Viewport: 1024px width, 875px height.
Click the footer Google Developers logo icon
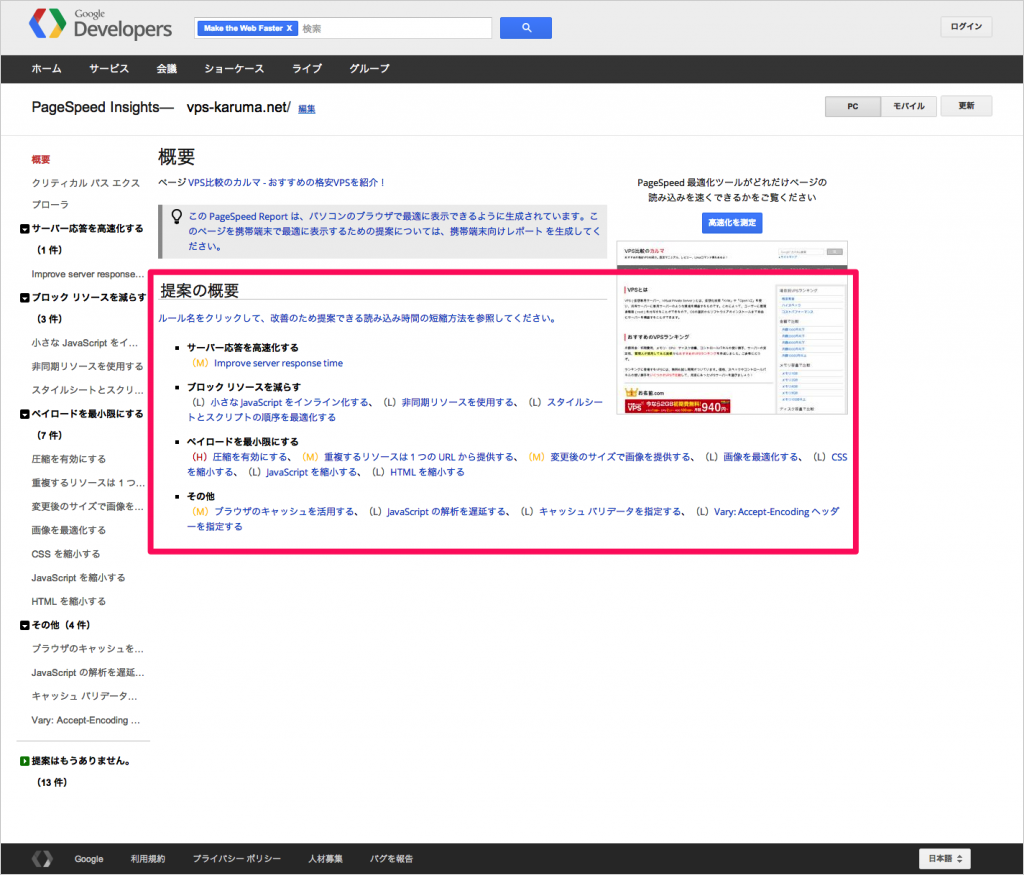point(42,859)
